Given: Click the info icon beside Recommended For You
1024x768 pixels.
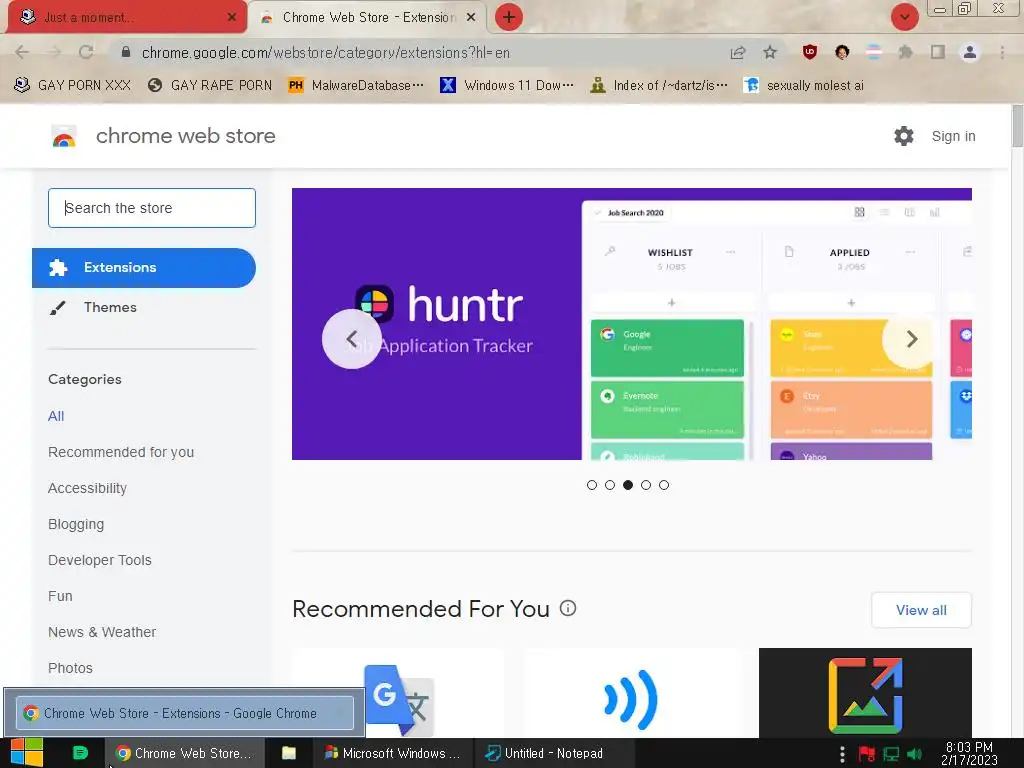Looking at the screenshot, I should tap(568, 609).
